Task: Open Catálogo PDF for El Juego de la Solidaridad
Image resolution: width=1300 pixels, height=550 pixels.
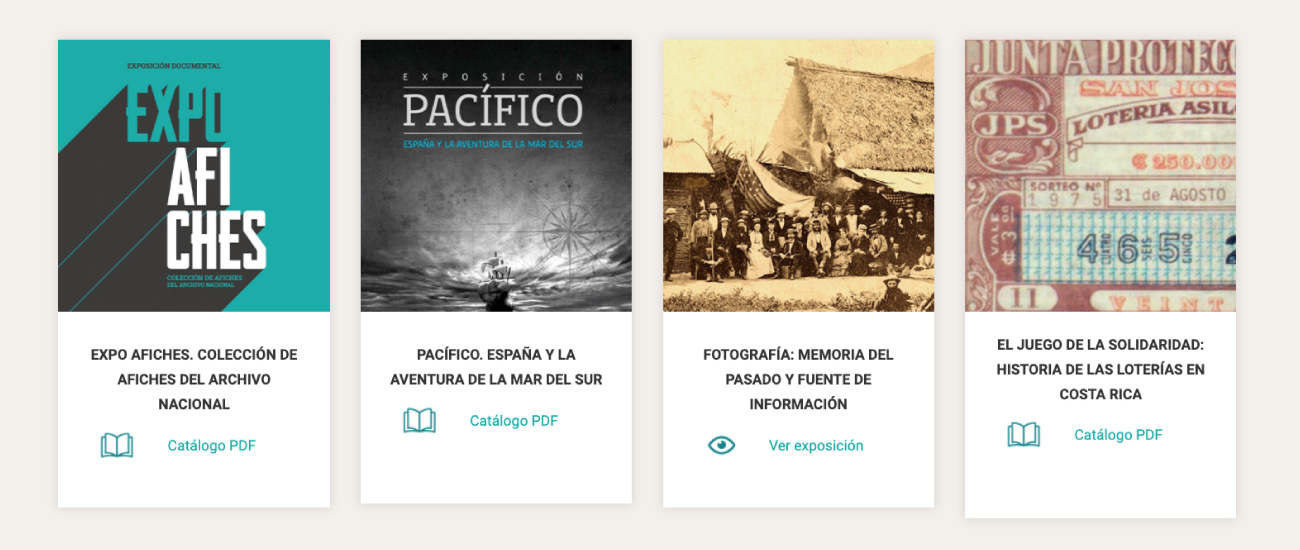Action: (x=1118, y=435)
